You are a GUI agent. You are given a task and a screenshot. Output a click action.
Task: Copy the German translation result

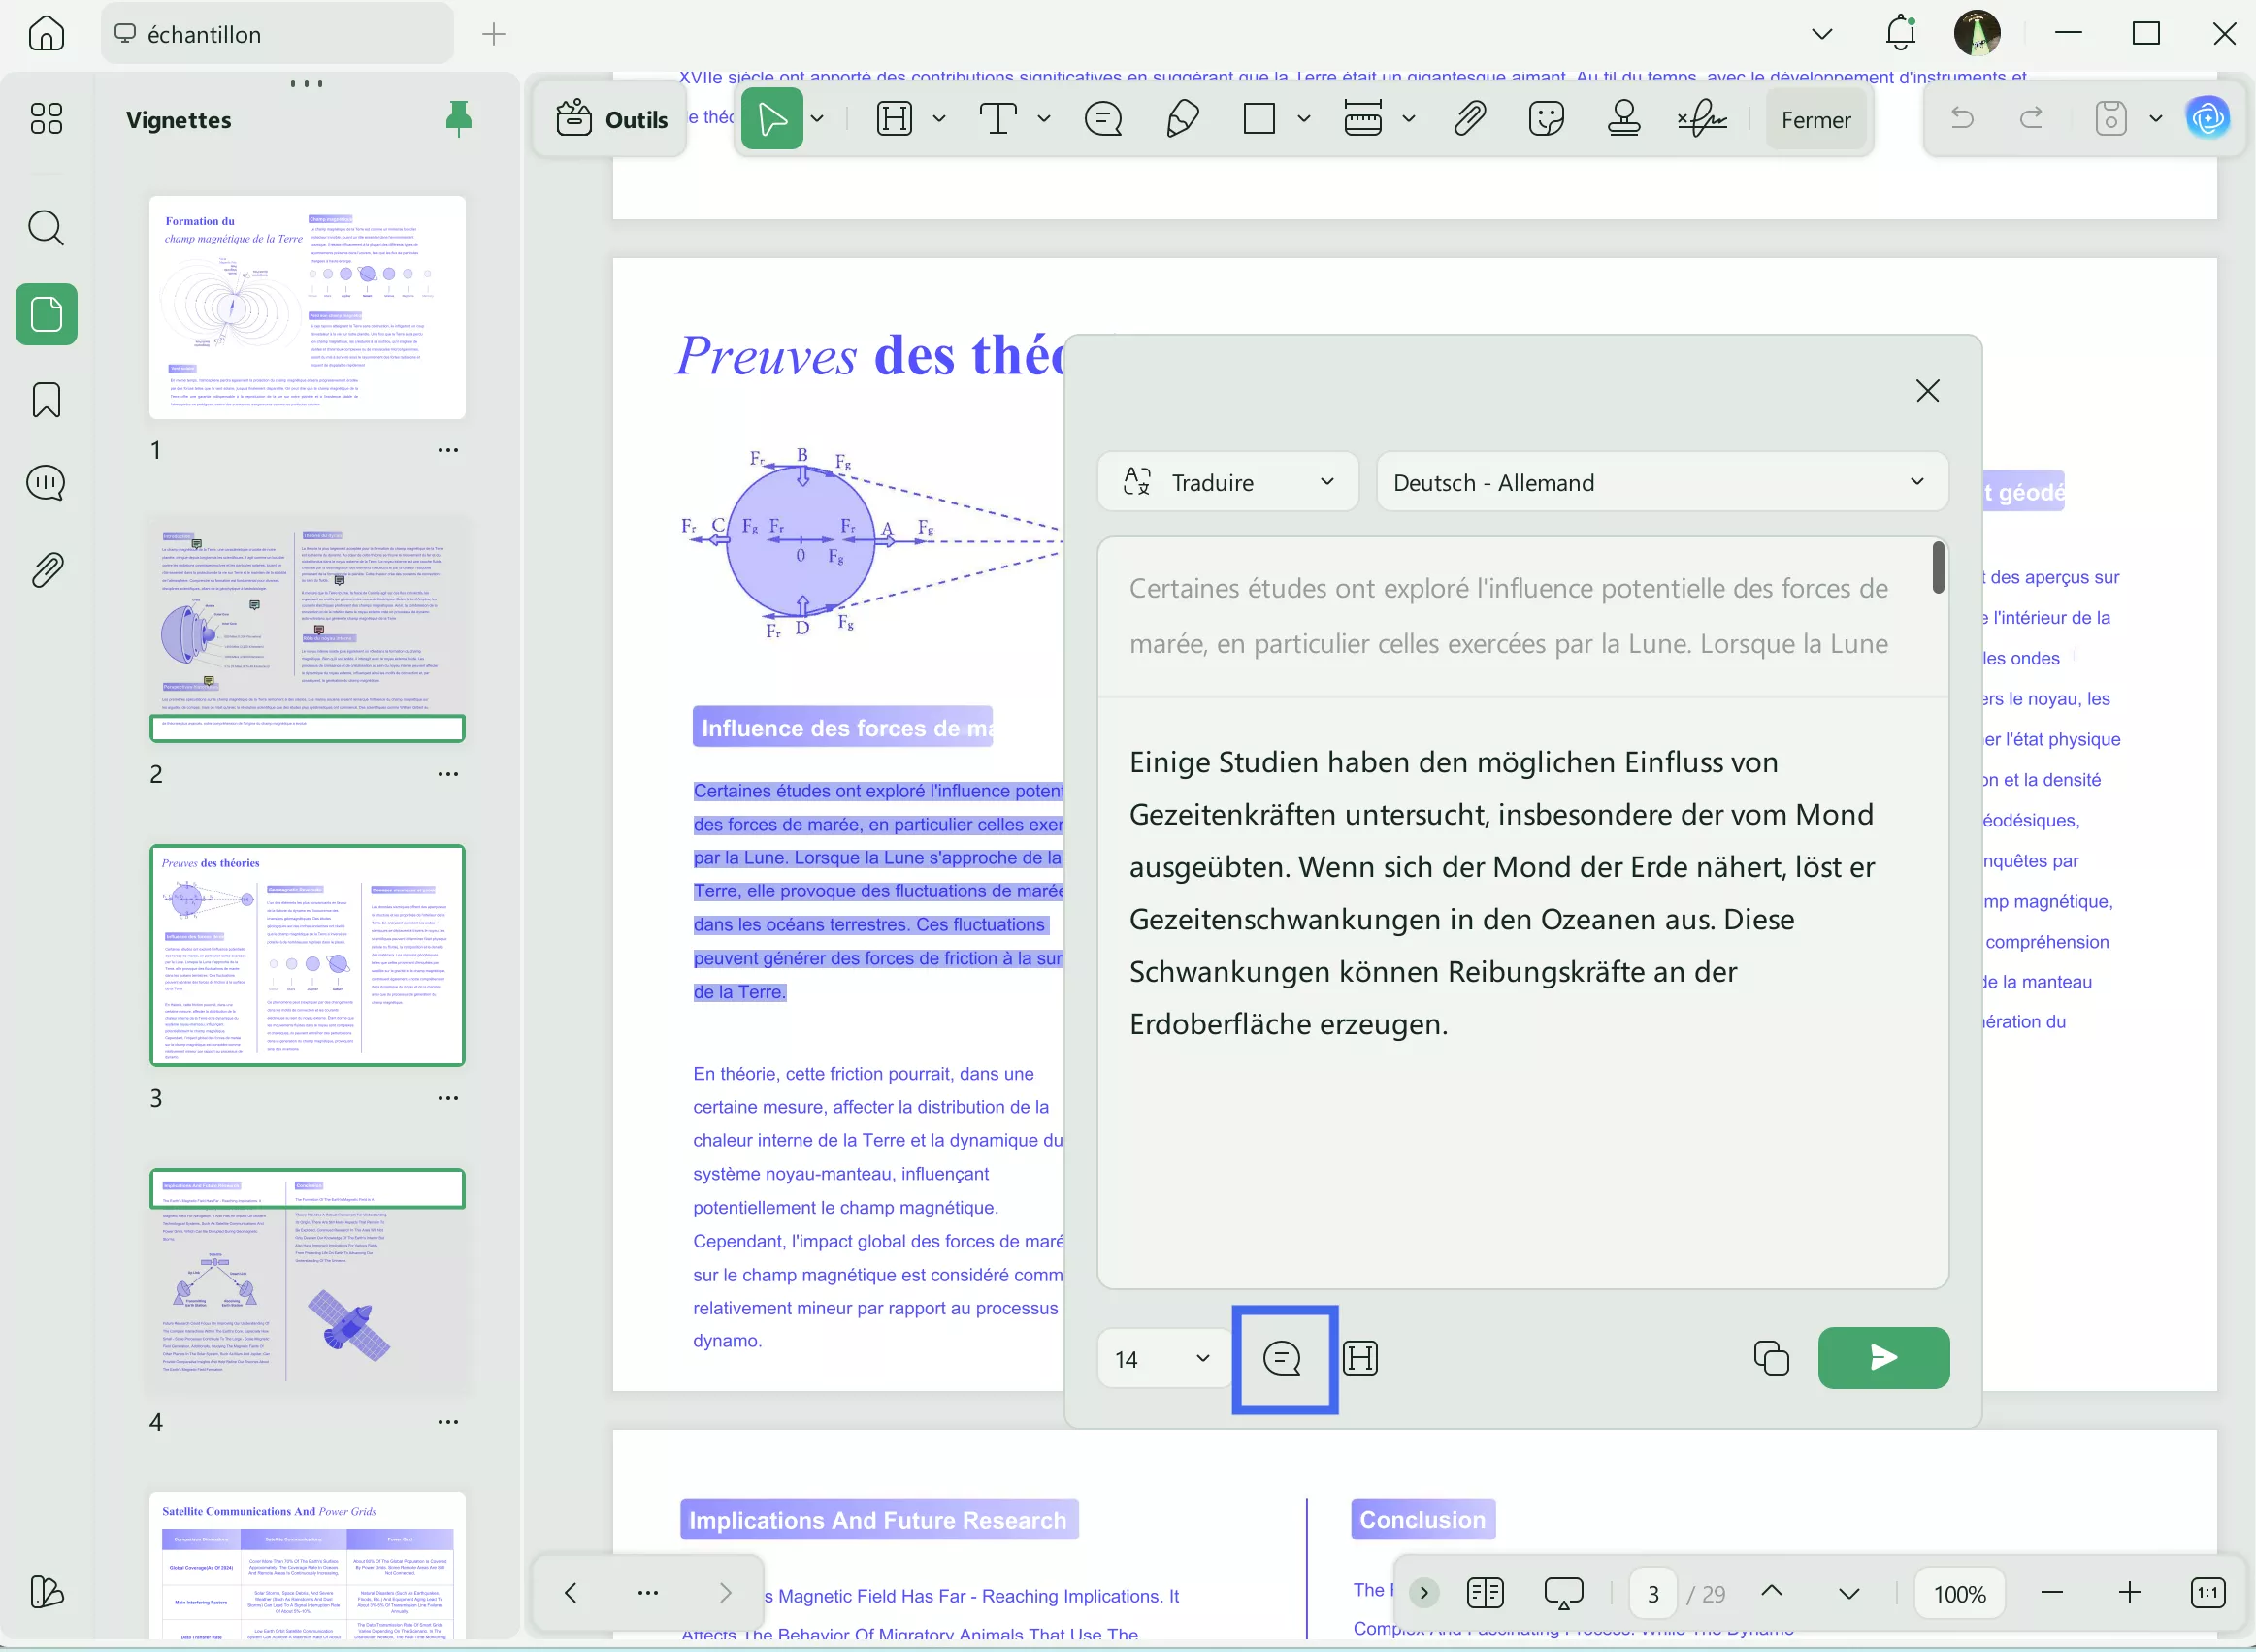pos(1771,1357)
